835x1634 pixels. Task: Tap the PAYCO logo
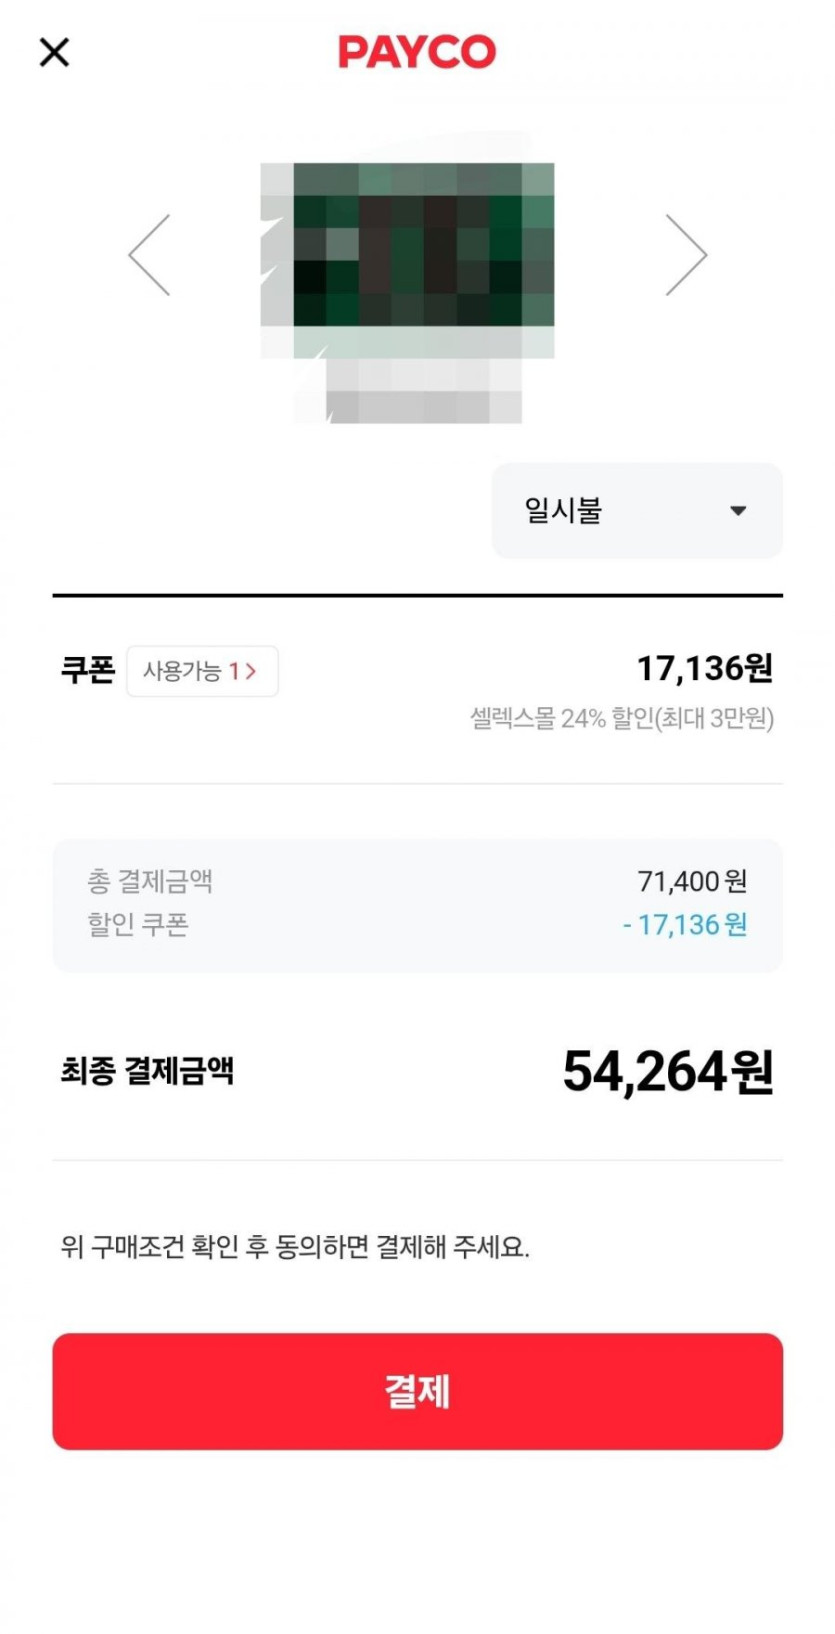coord(417,52)
